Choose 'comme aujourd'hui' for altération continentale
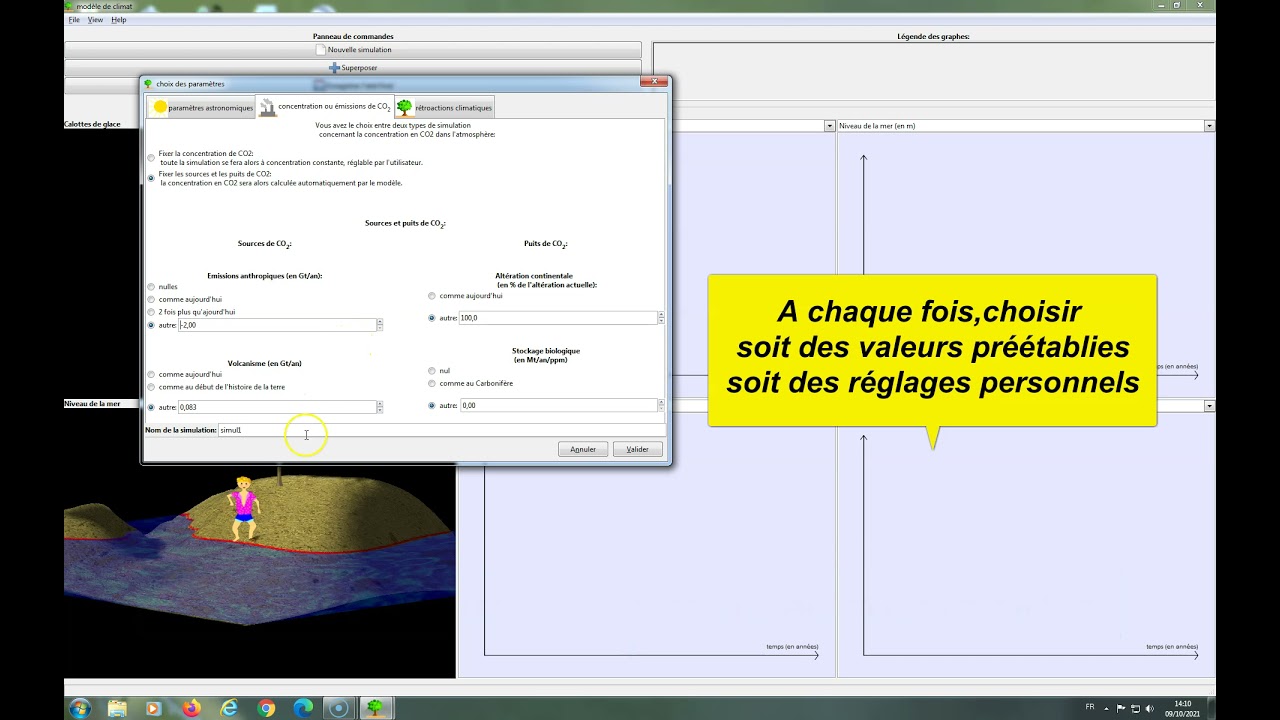Screen dimensions: 1280x720 pos(432,296)
